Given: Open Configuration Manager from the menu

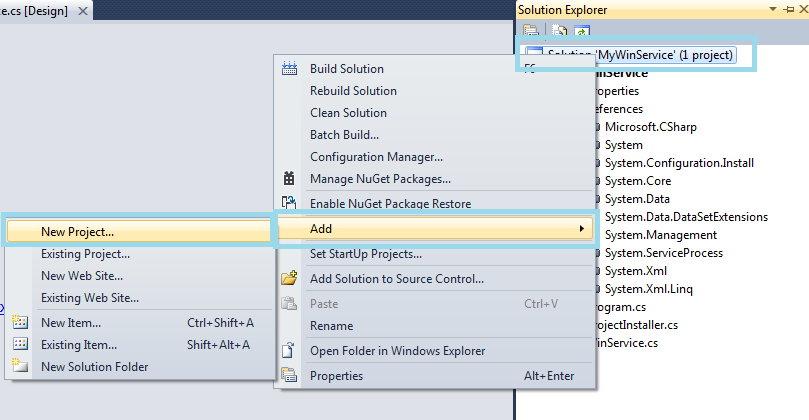Looking at the screenshot, I should pyautogui.click(x=376, y=156).
